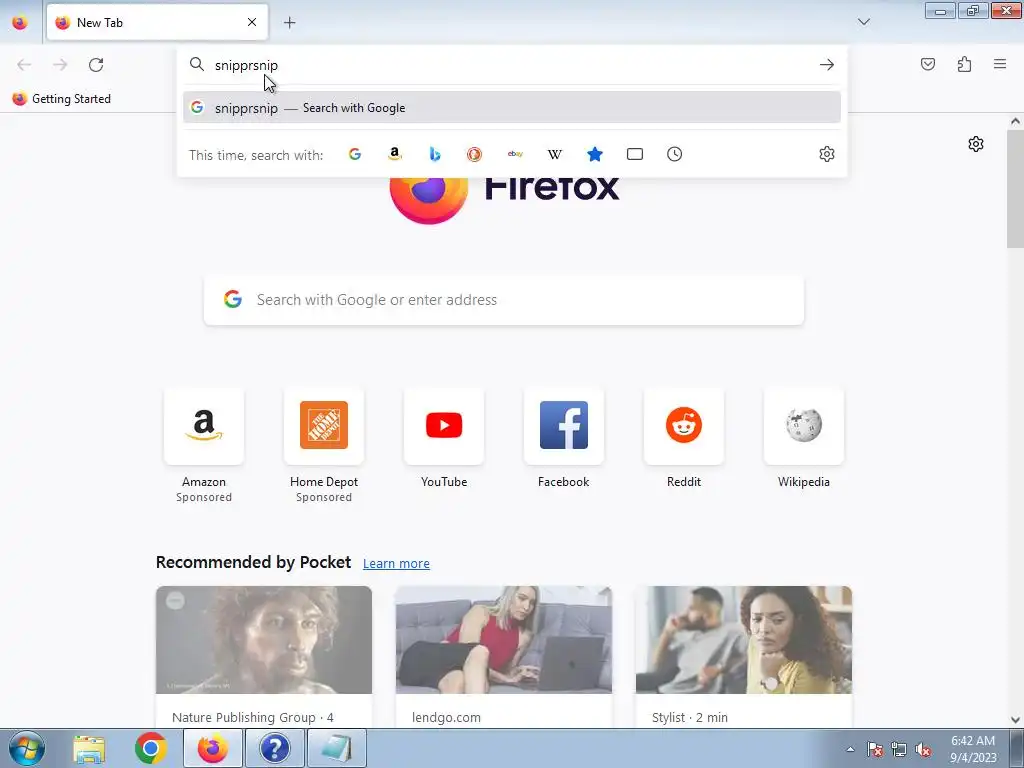Click the page vertical scrollbar thumb

(1015, 189)
